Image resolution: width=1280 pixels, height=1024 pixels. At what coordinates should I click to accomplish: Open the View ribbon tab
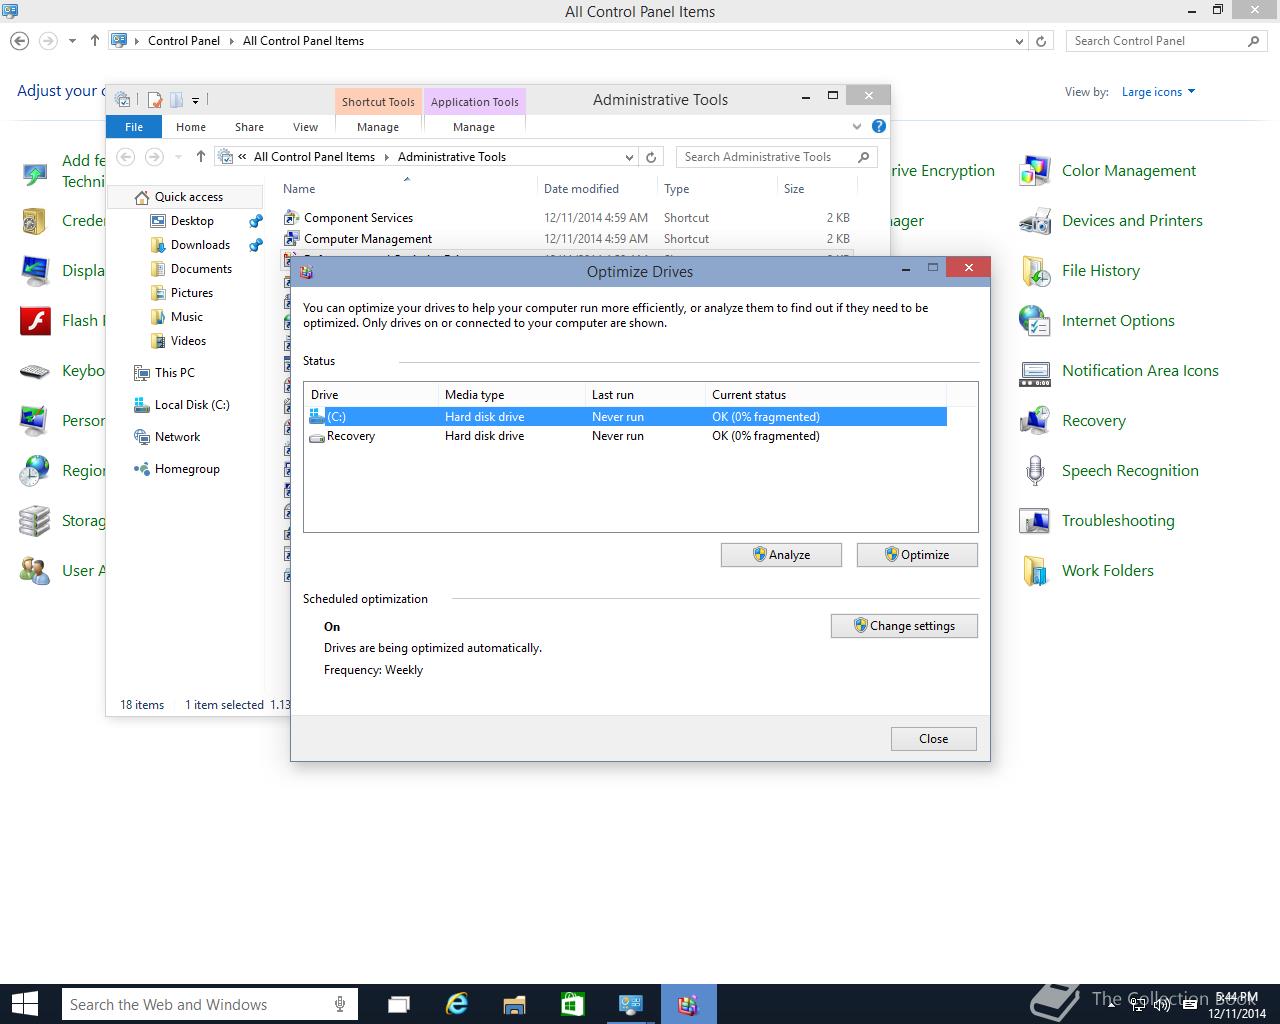[x=305, y=127]
